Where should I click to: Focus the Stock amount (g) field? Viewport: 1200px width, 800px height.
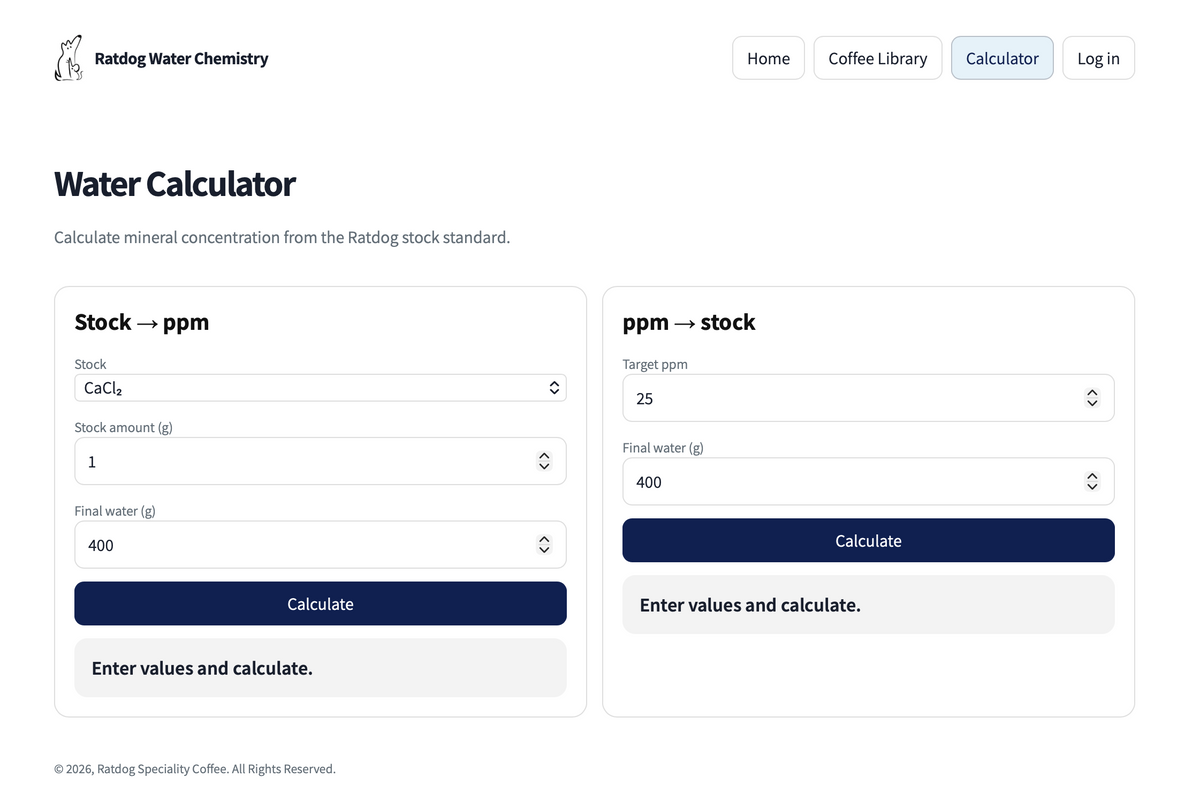point(320,461)
